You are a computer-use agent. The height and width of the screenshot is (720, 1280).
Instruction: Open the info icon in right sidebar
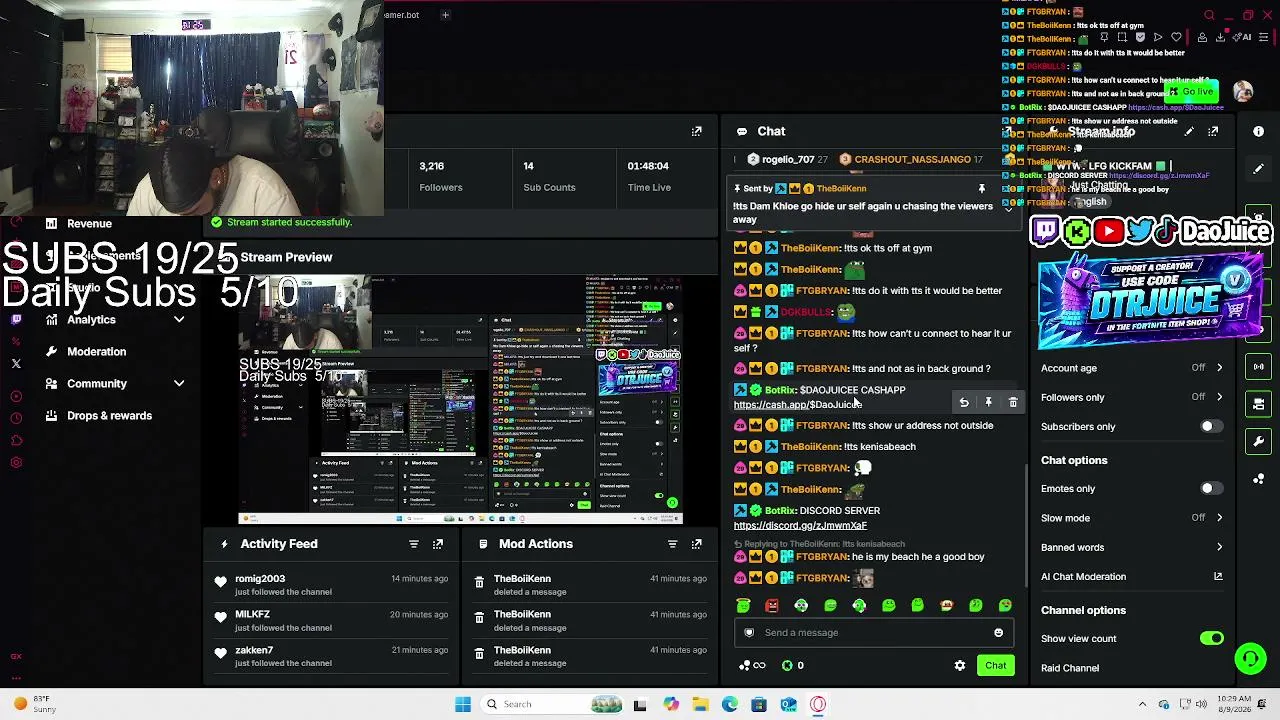(x=1259, y=131)
